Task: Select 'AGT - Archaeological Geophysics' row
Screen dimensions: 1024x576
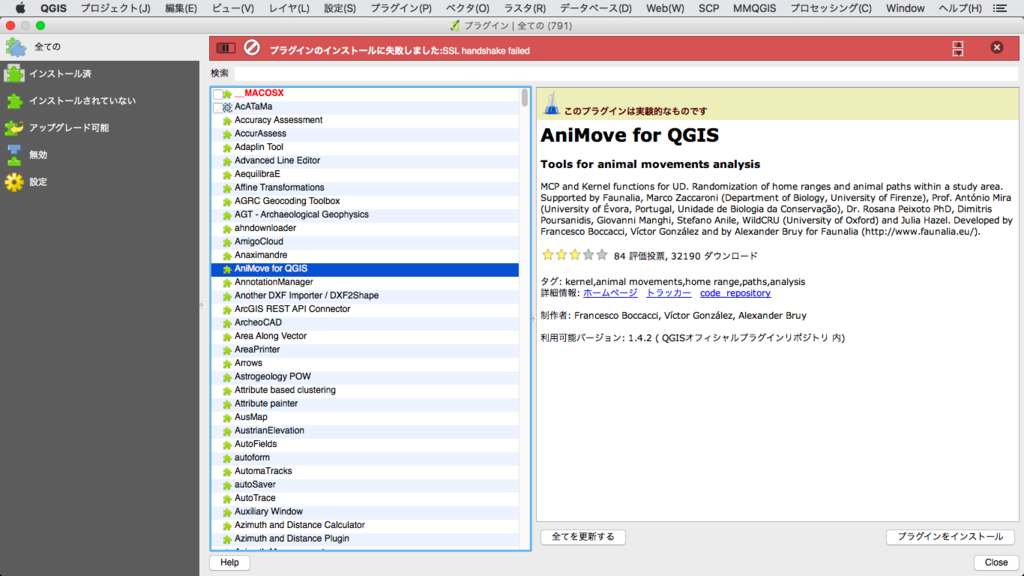Action: (x=365, y=215)
